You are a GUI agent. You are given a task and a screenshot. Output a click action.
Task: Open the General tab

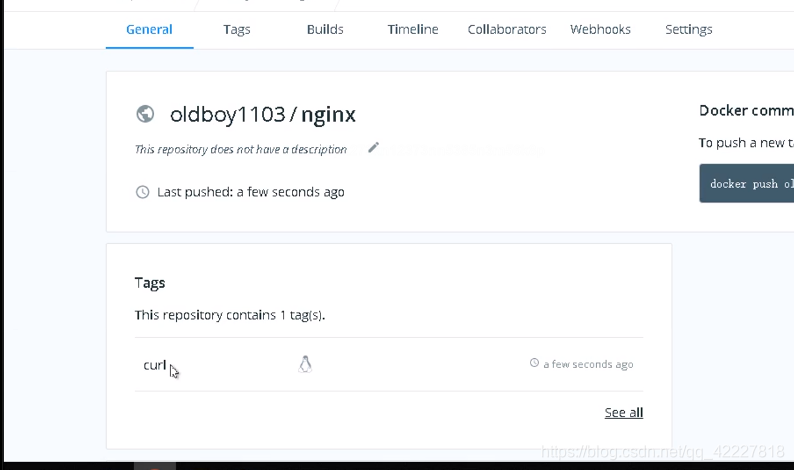point(149,29)
